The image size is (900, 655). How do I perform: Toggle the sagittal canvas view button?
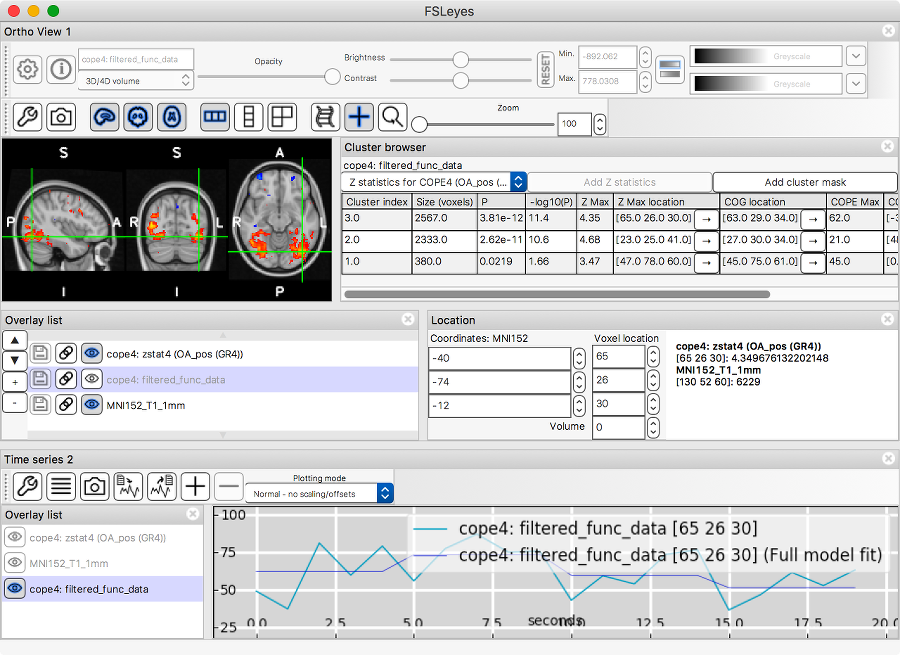(x=104, y=118)
